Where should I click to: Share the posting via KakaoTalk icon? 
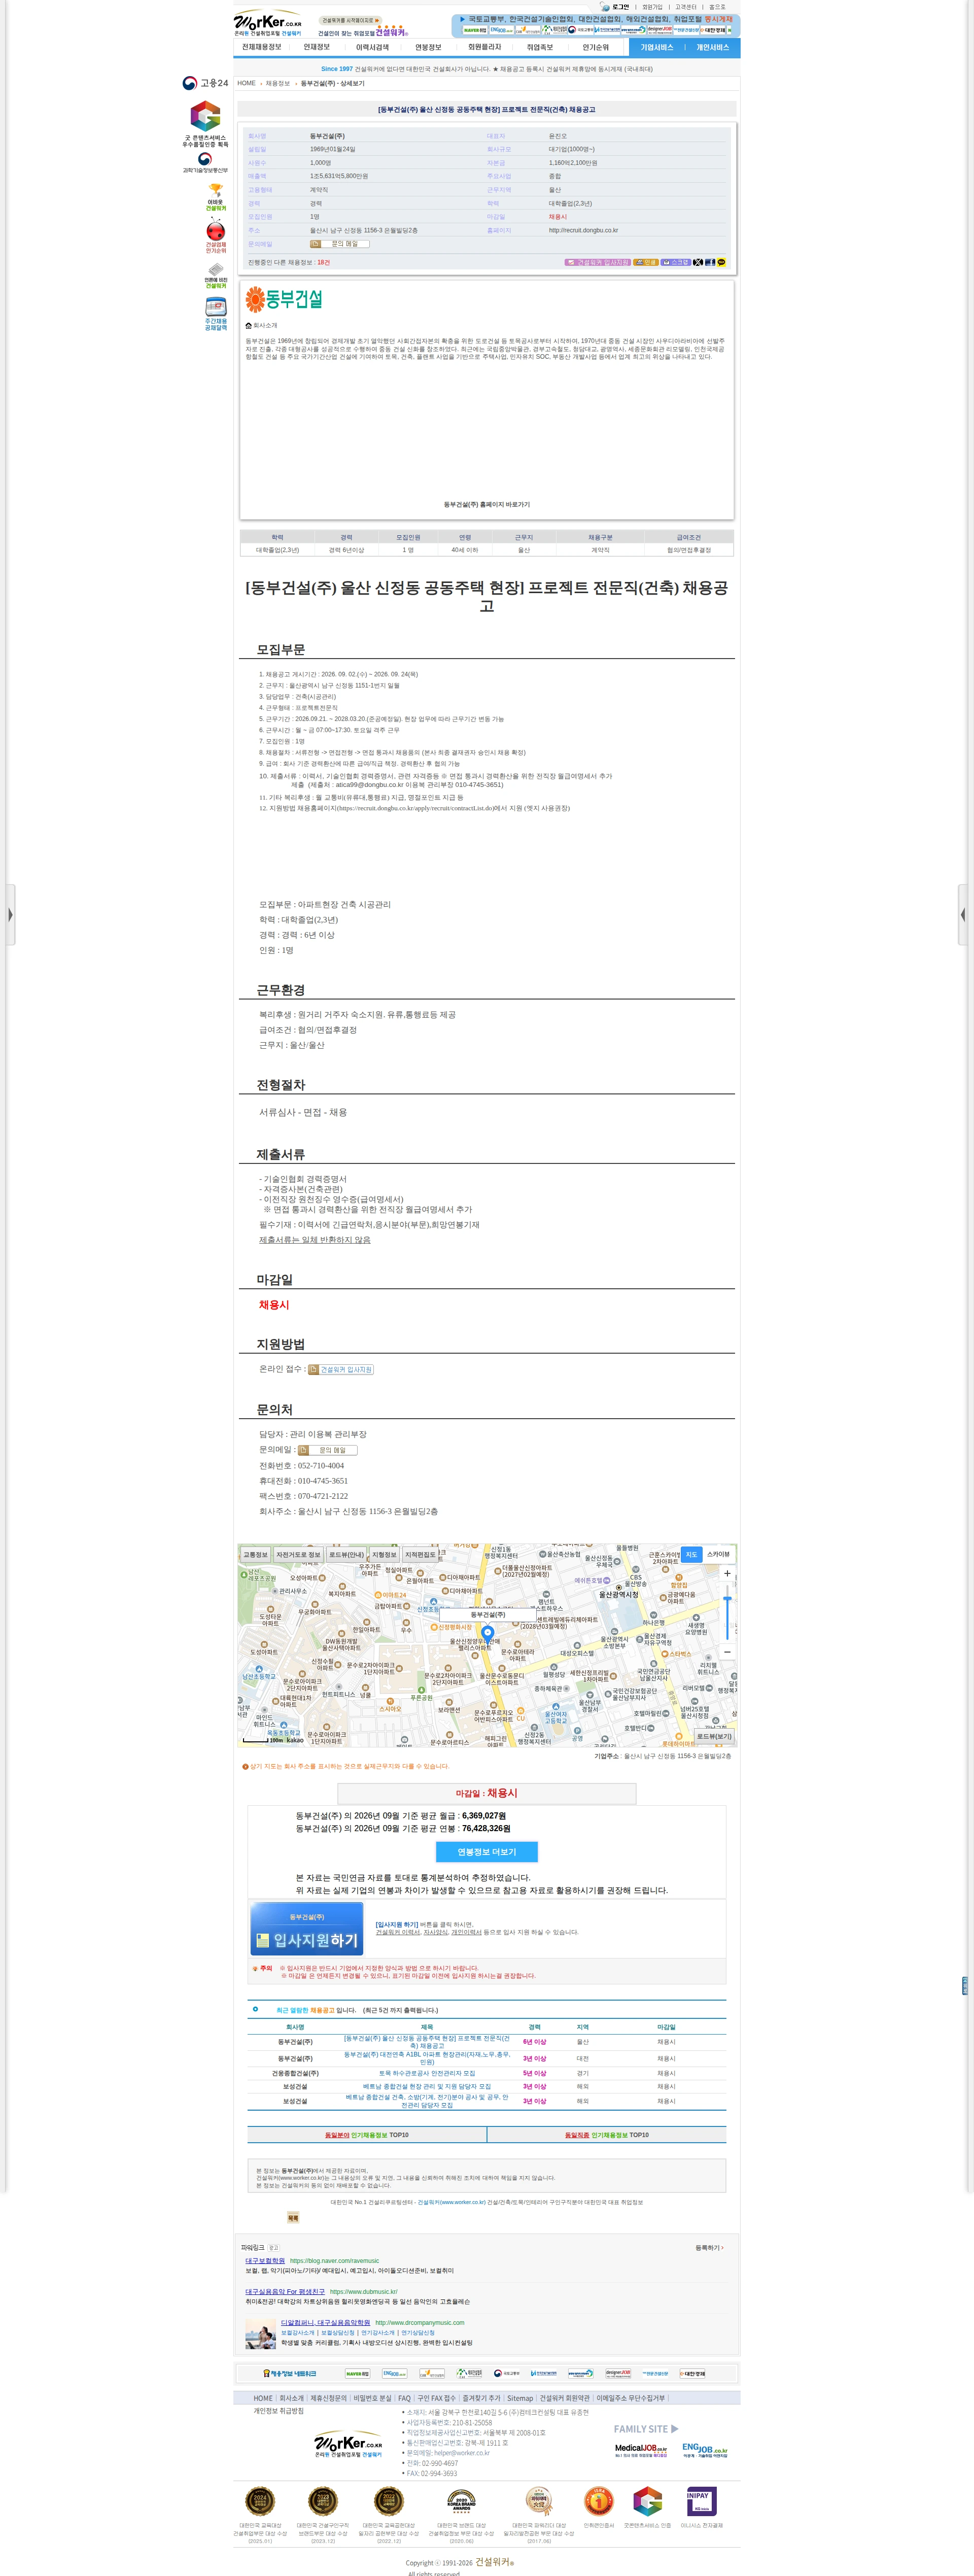(721, 262)
